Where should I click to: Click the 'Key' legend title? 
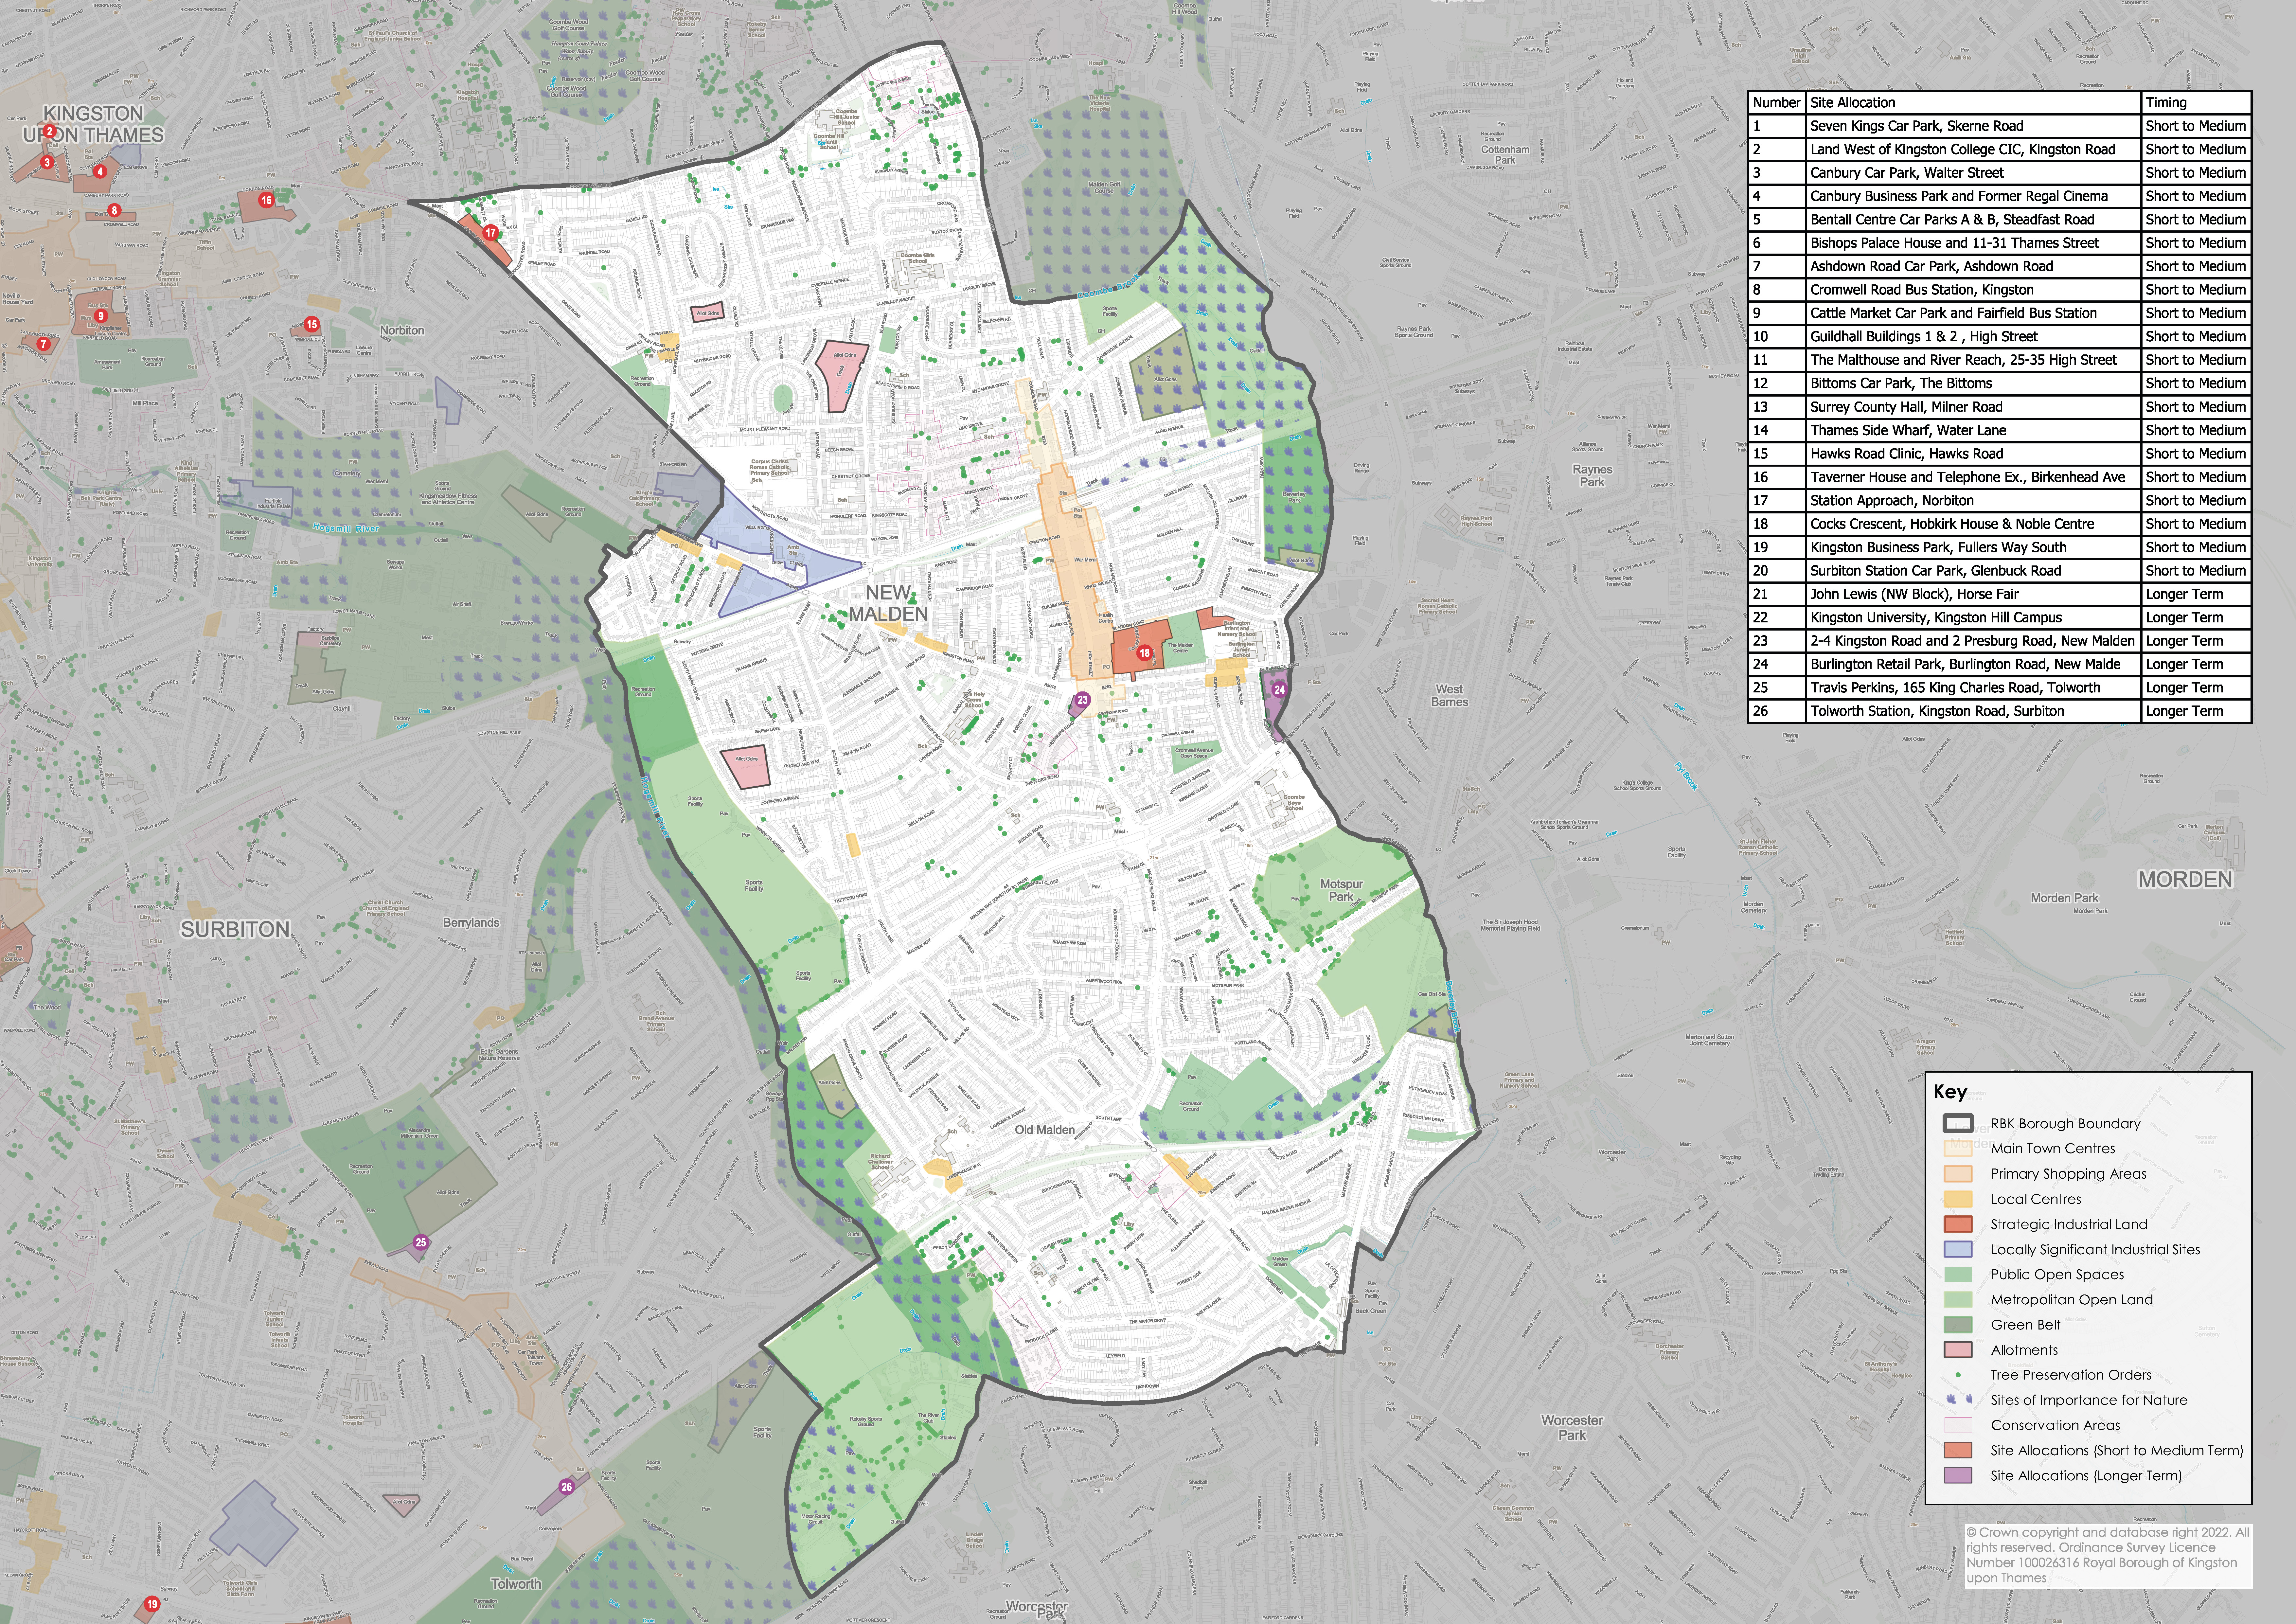coord(1950,1092)
